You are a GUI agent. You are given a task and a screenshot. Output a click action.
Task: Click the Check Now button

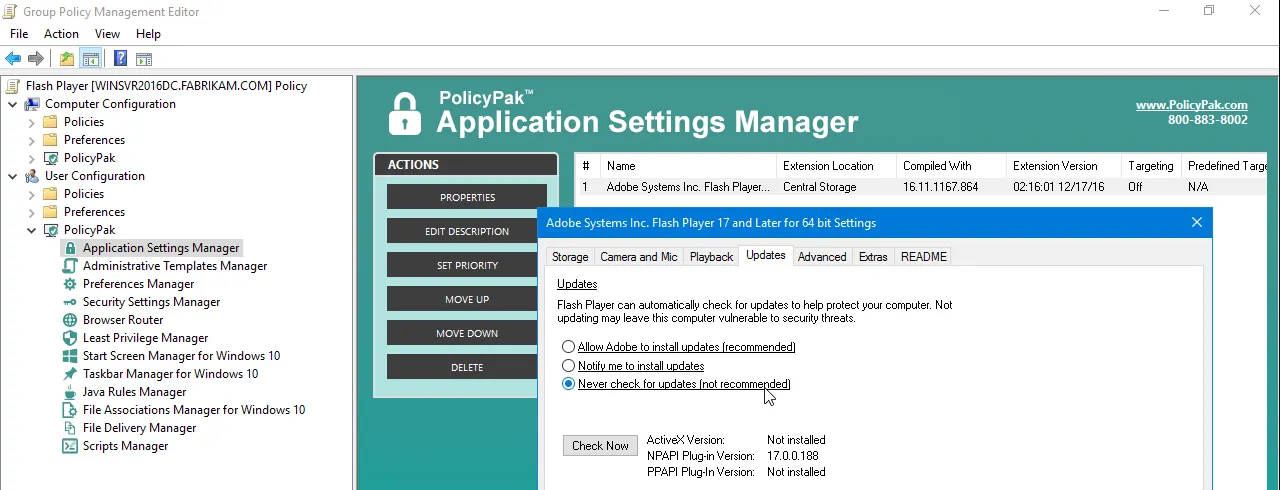tap(600, 446)
